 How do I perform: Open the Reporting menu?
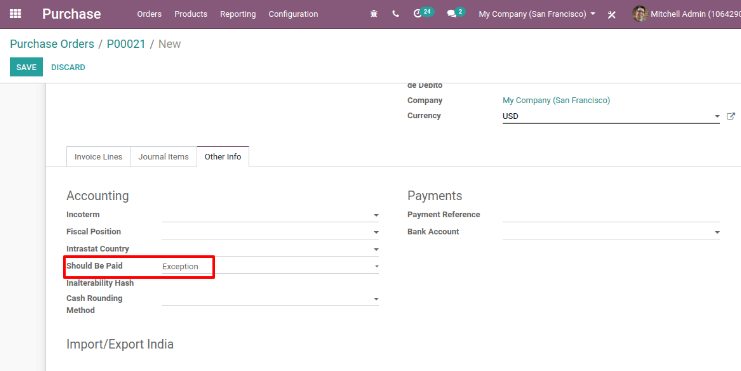[x=238, y=14]
